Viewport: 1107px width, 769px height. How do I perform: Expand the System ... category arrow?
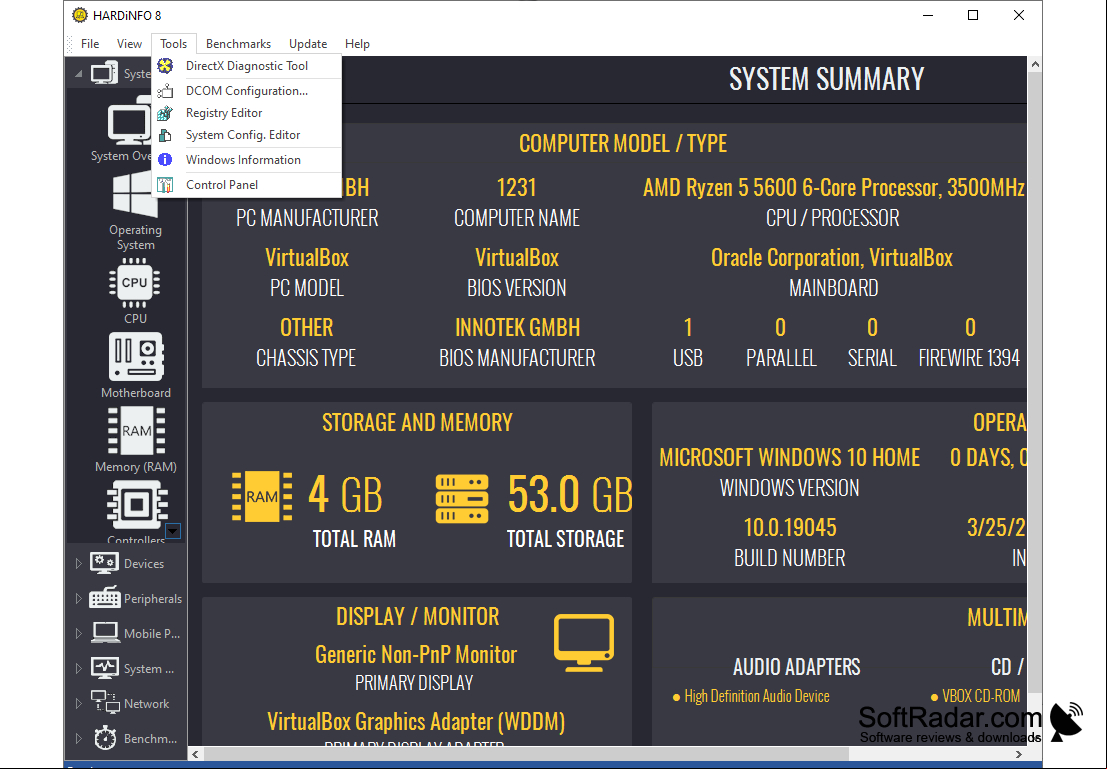78,668
